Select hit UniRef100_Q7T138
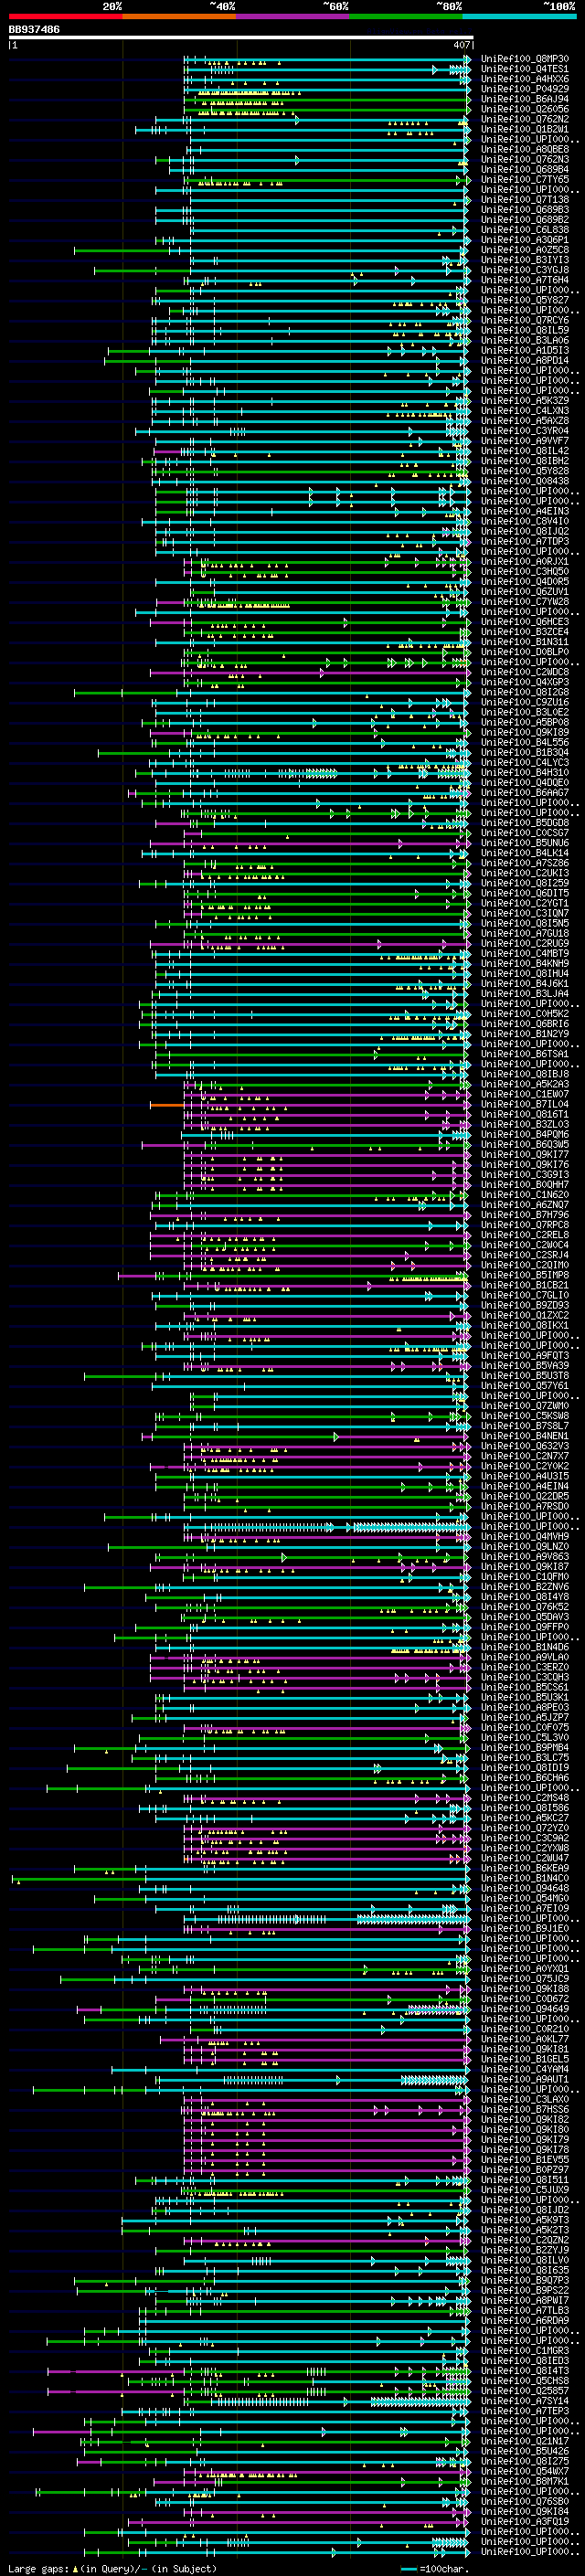Image resolution: width=585 pixels, height=2576 pixels. 525,200
